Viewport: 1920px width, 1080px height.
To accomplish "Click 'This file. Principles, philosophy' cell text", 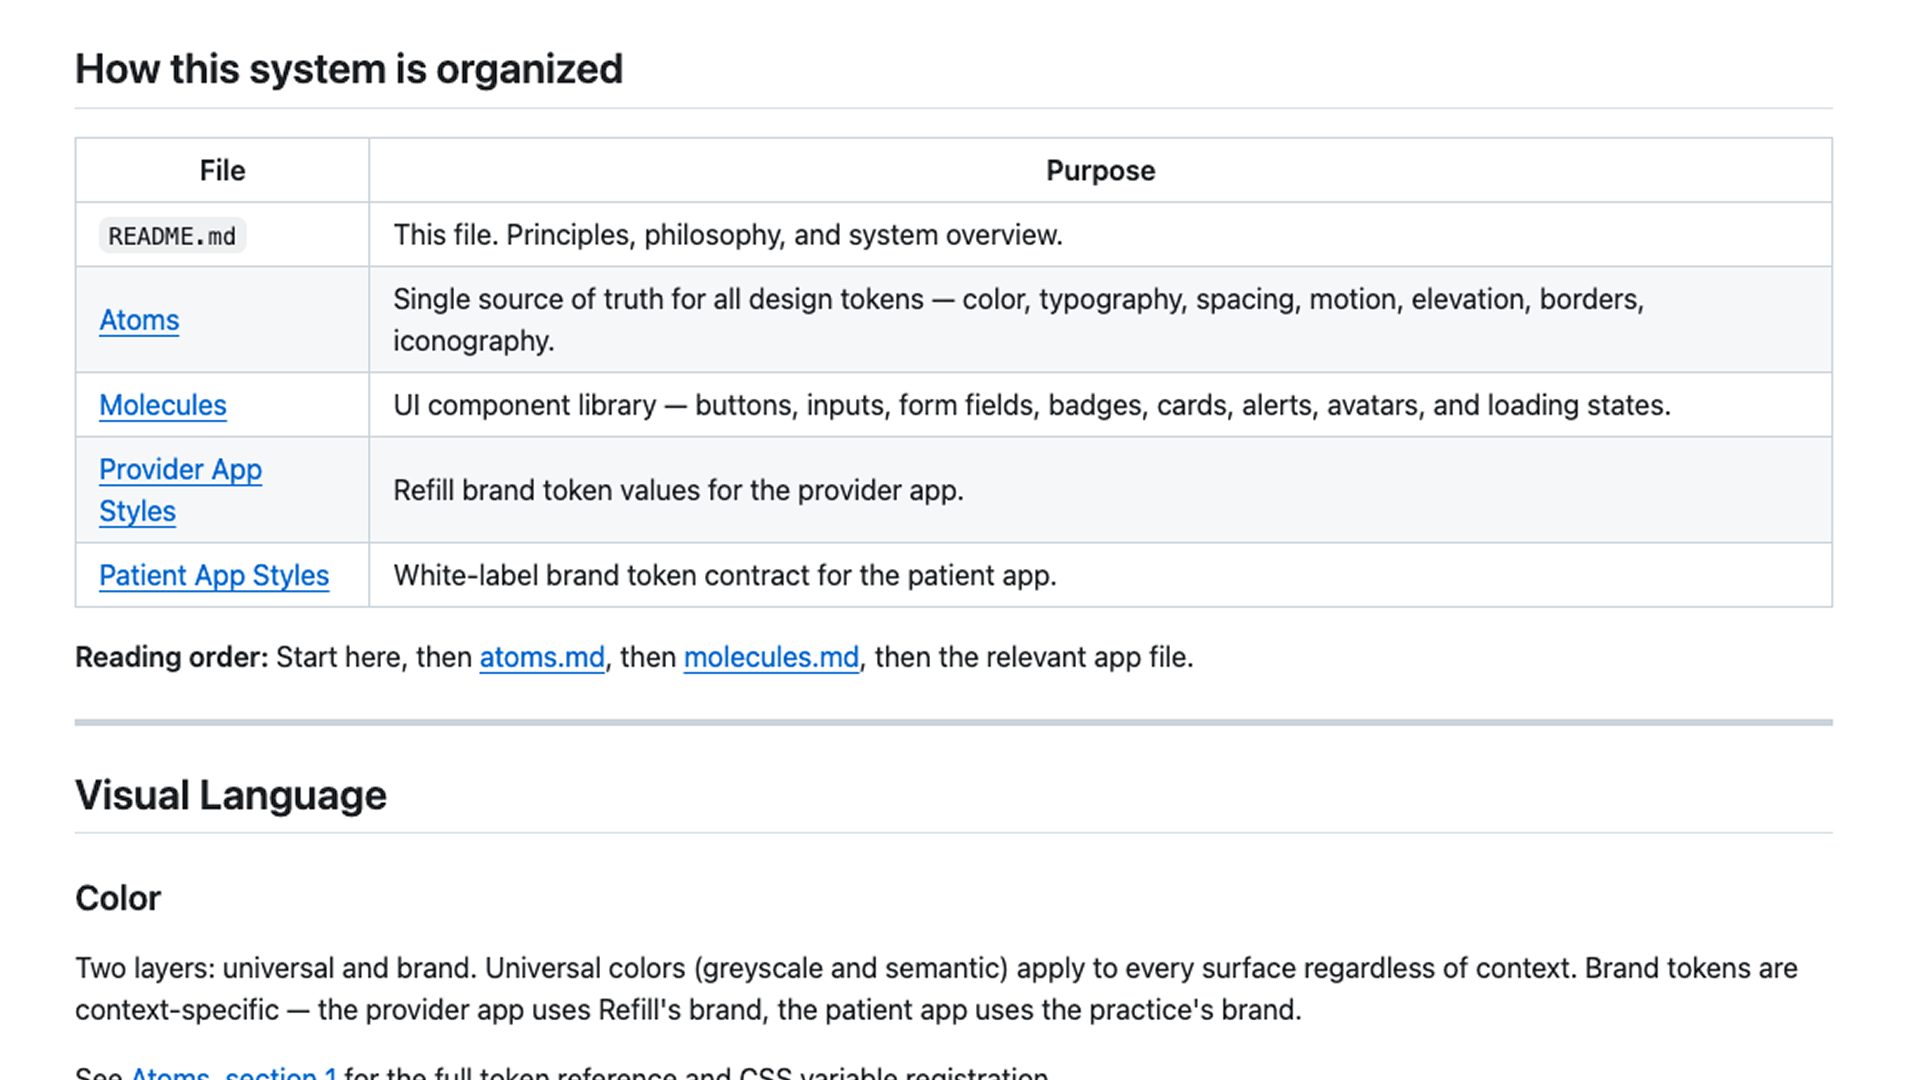I will (728, 235).
